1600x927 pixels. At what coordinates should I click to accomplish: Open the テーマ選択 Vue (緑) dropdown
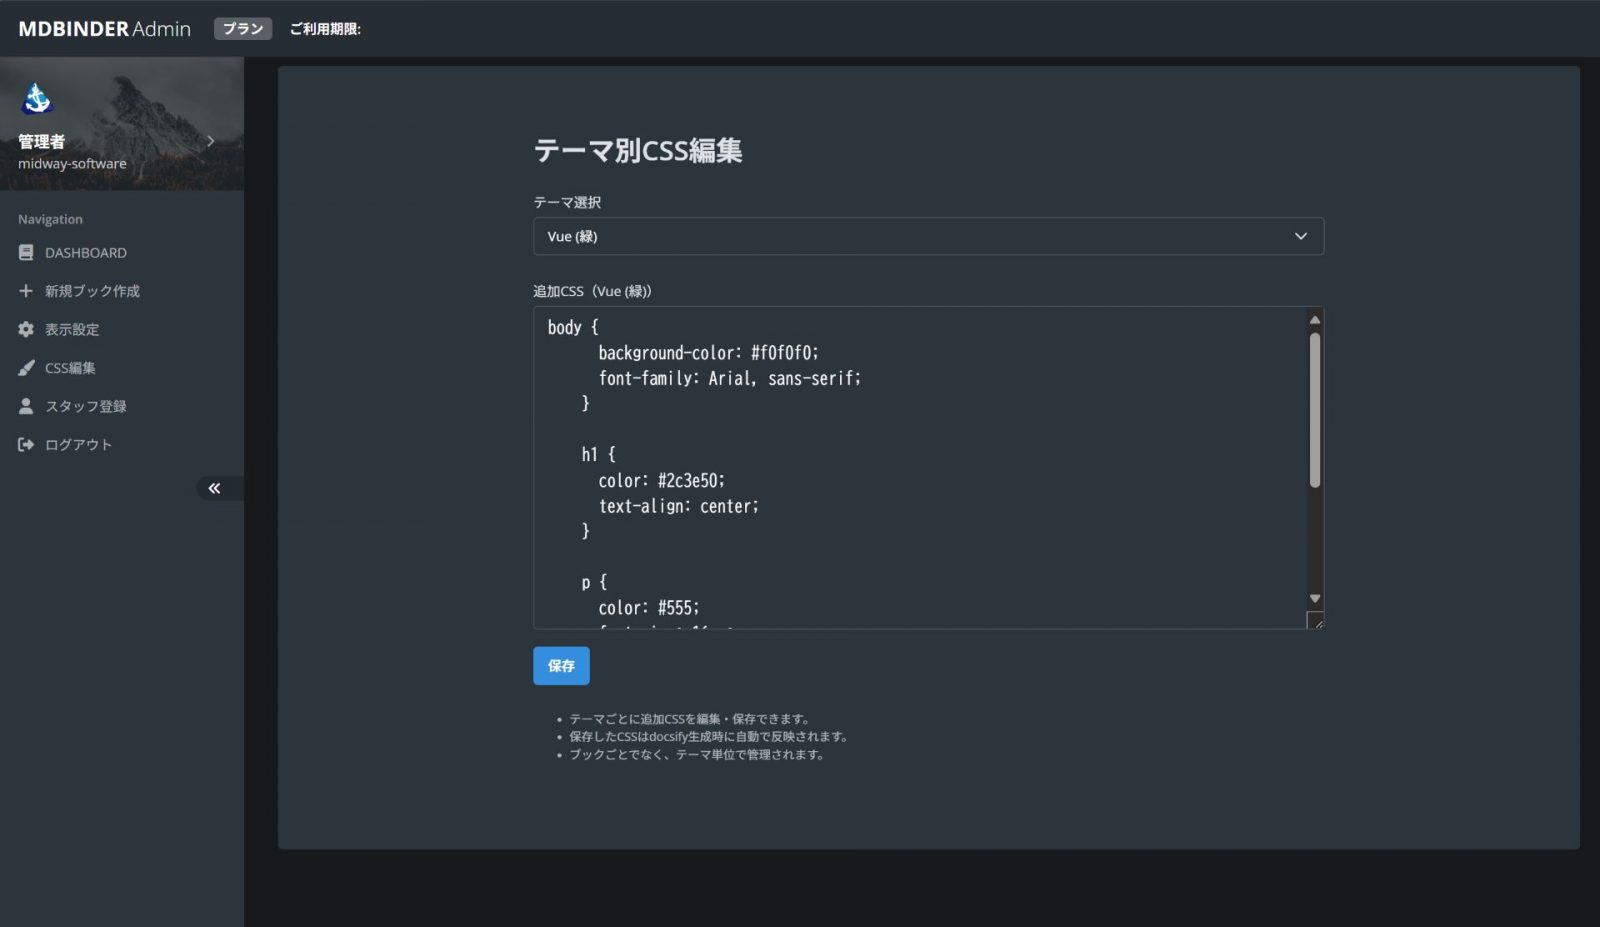tap(928, 236)
